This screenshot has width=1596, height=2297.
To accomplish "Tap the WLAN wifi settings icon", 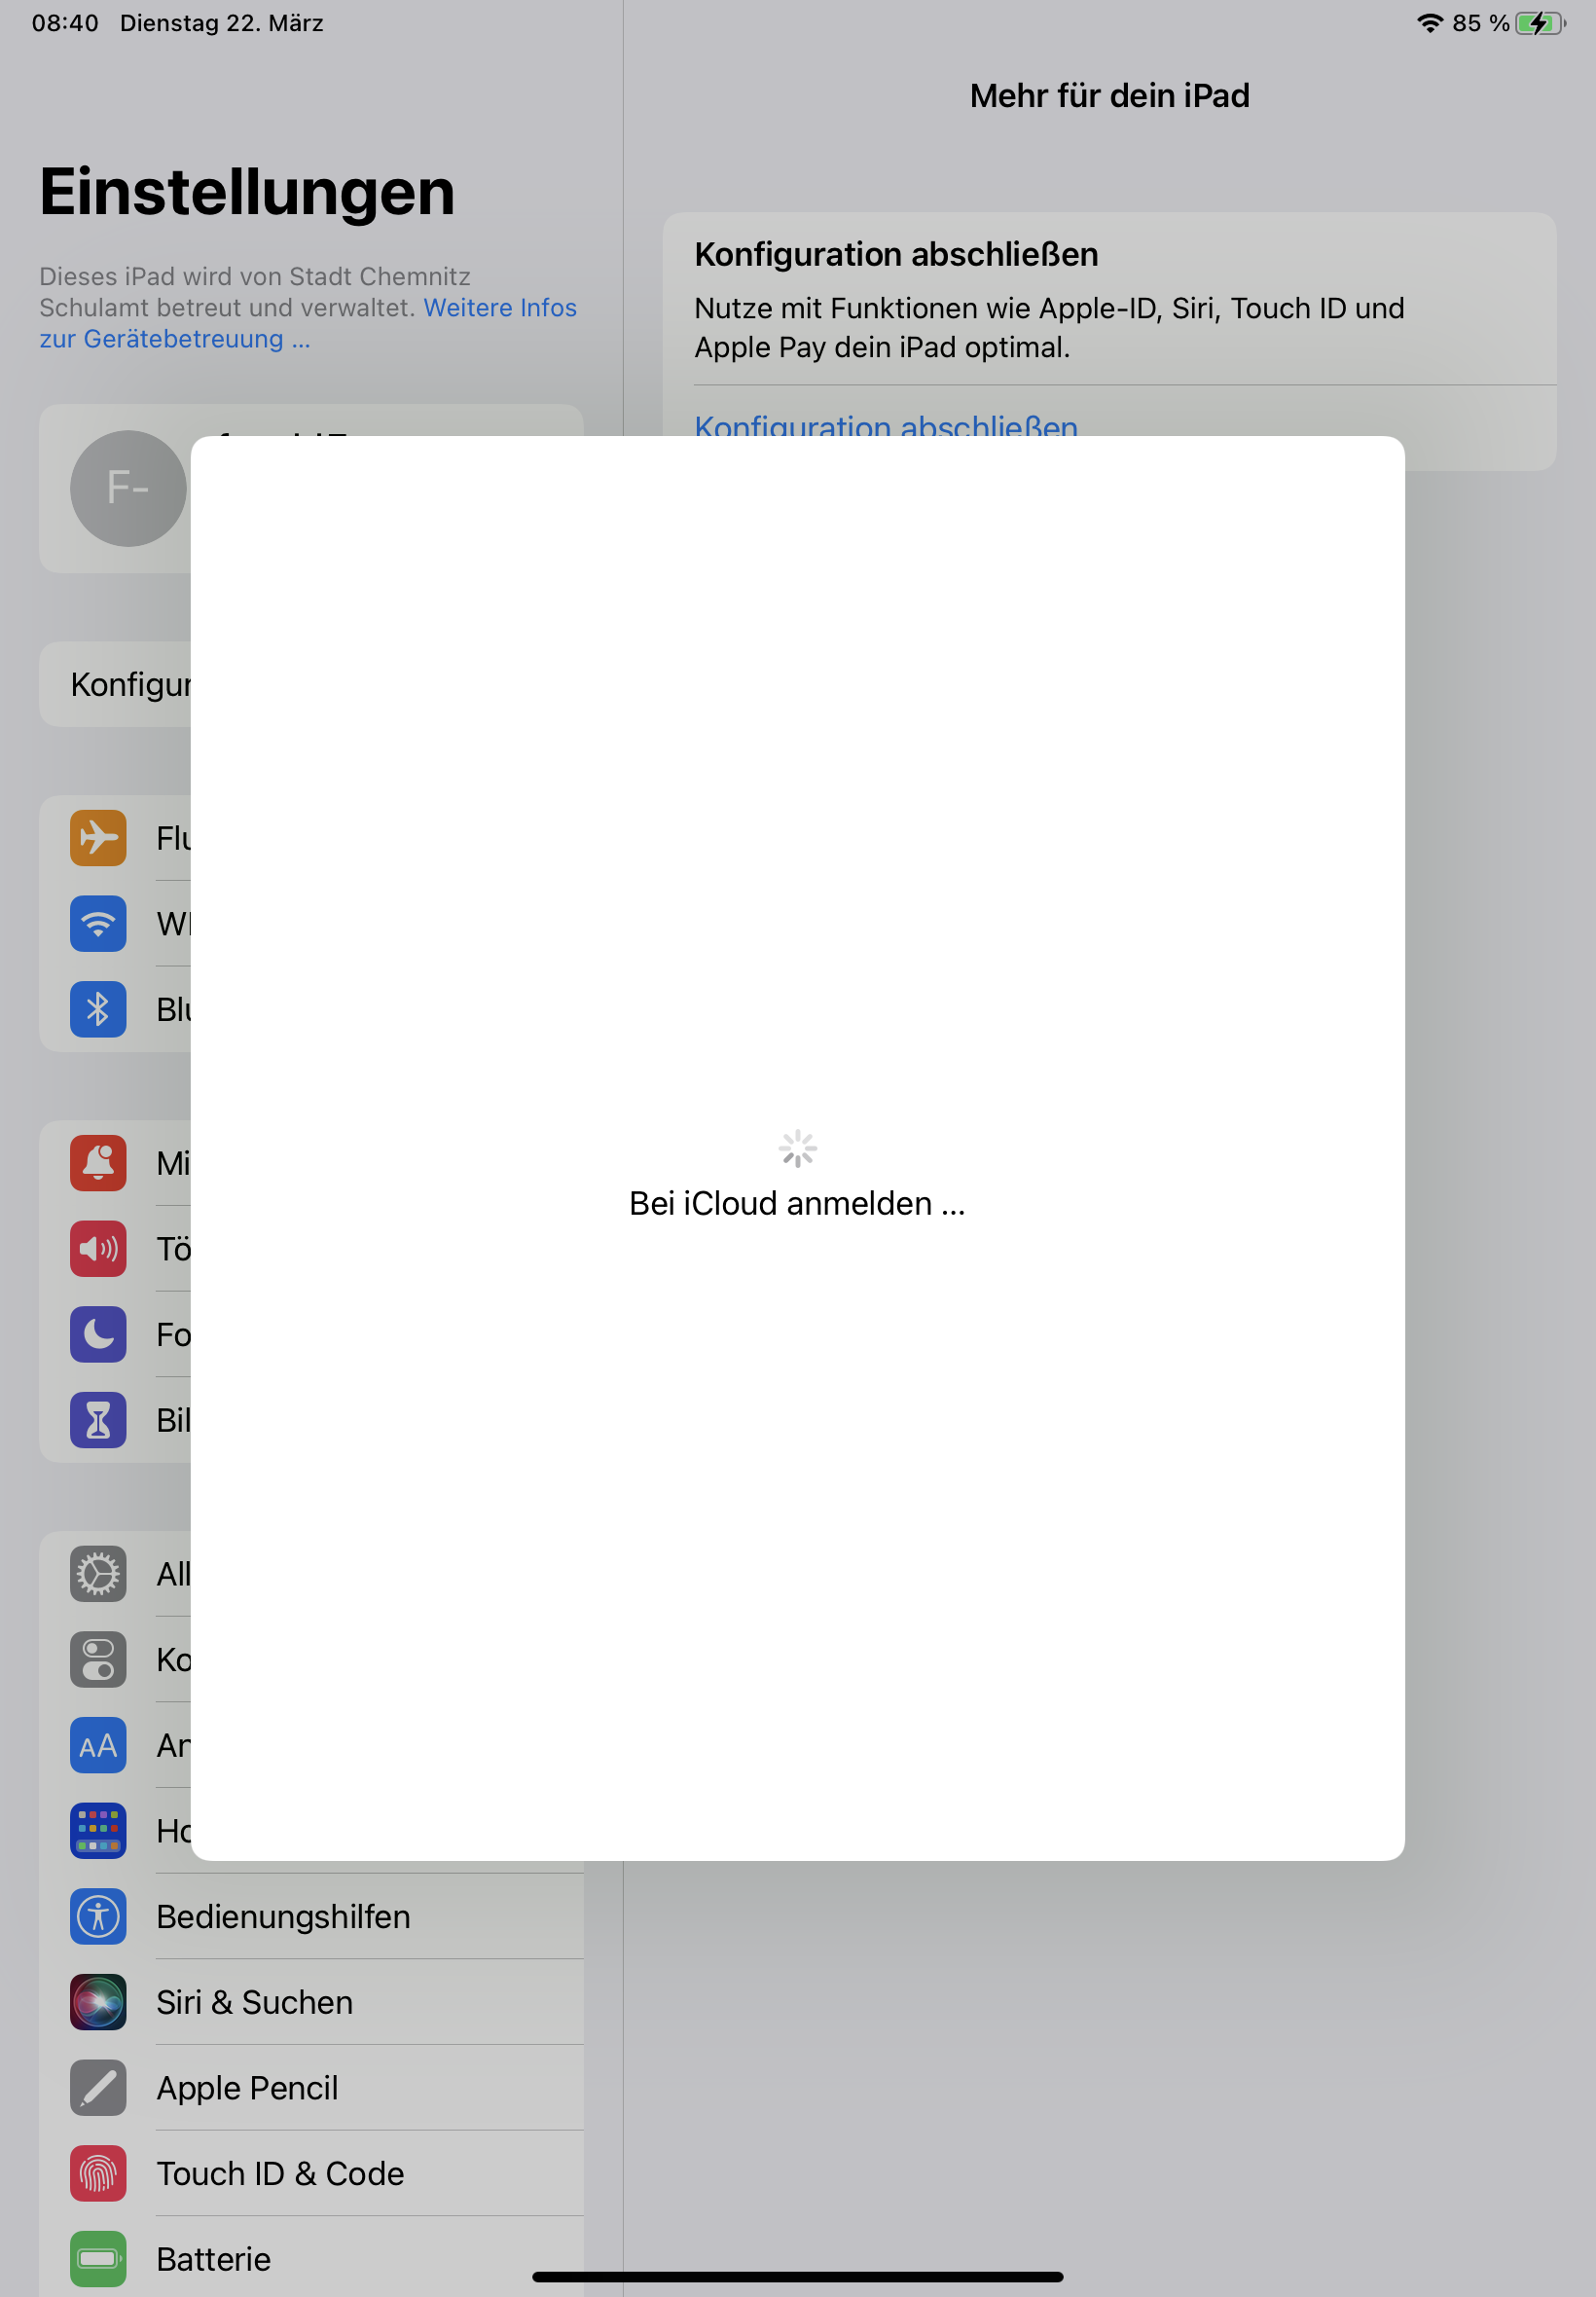I will [98, 924].
